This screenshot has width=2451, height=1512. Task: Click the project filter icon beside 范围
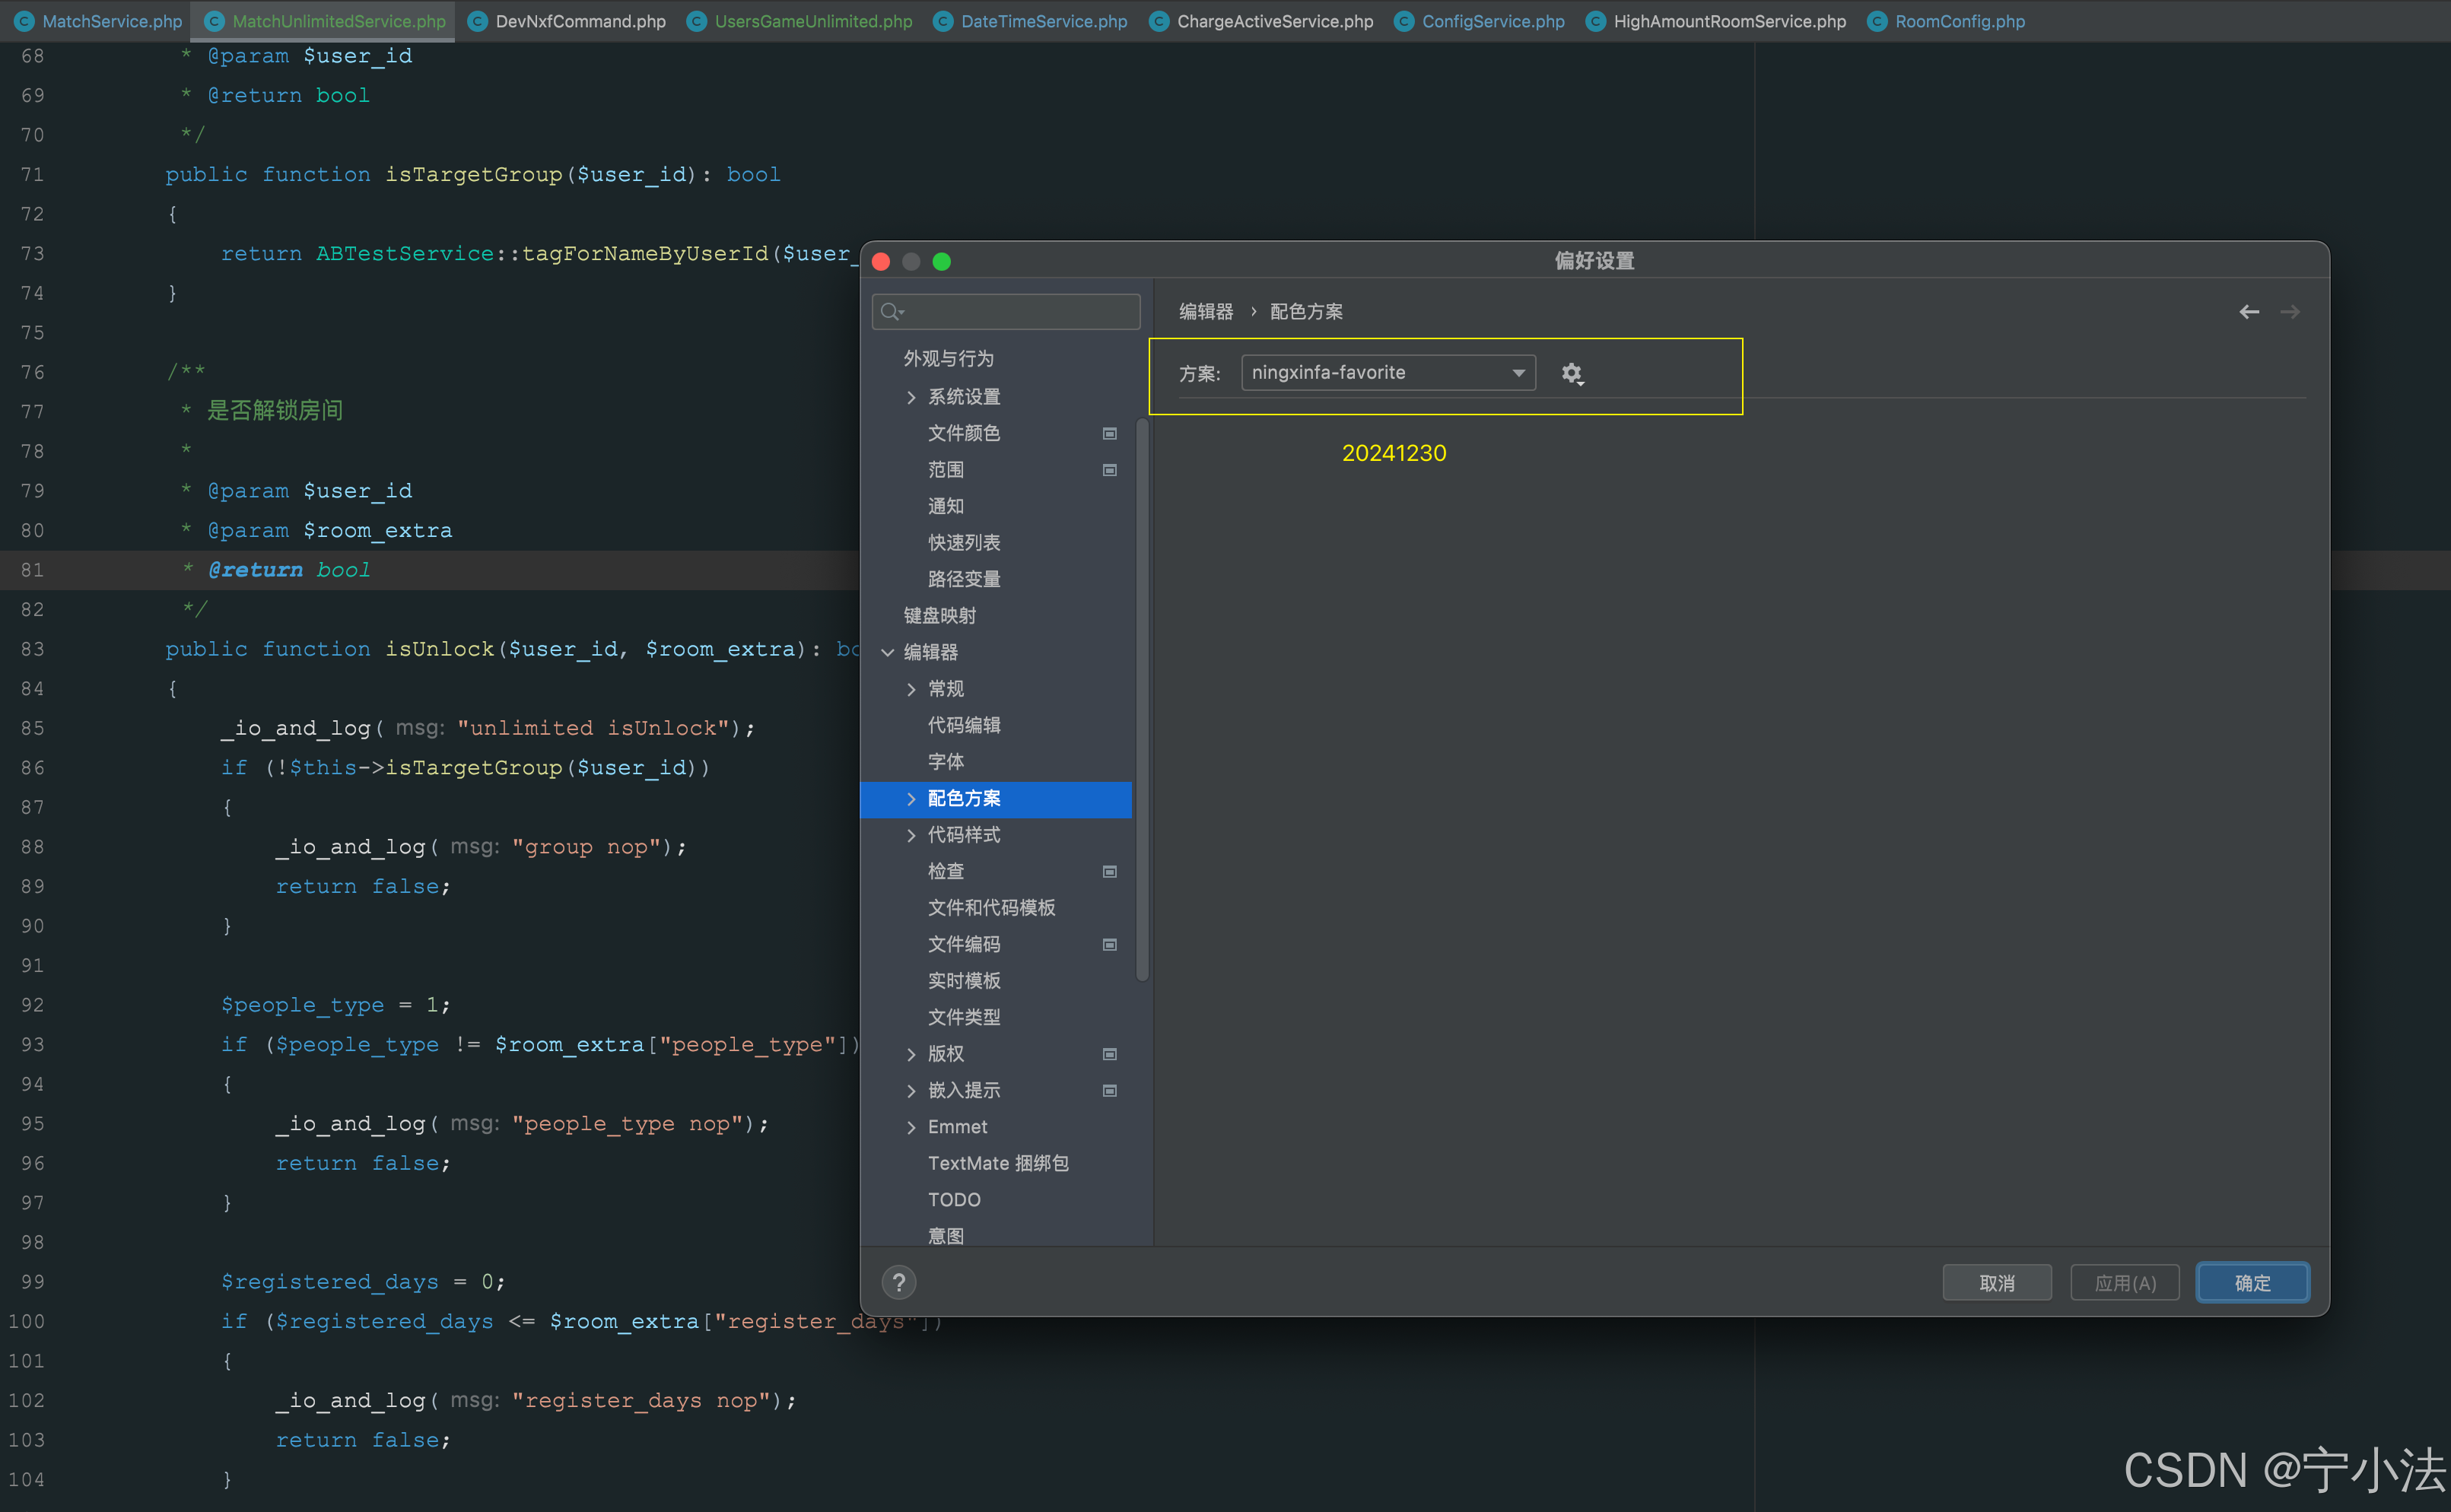(1109, 470)
